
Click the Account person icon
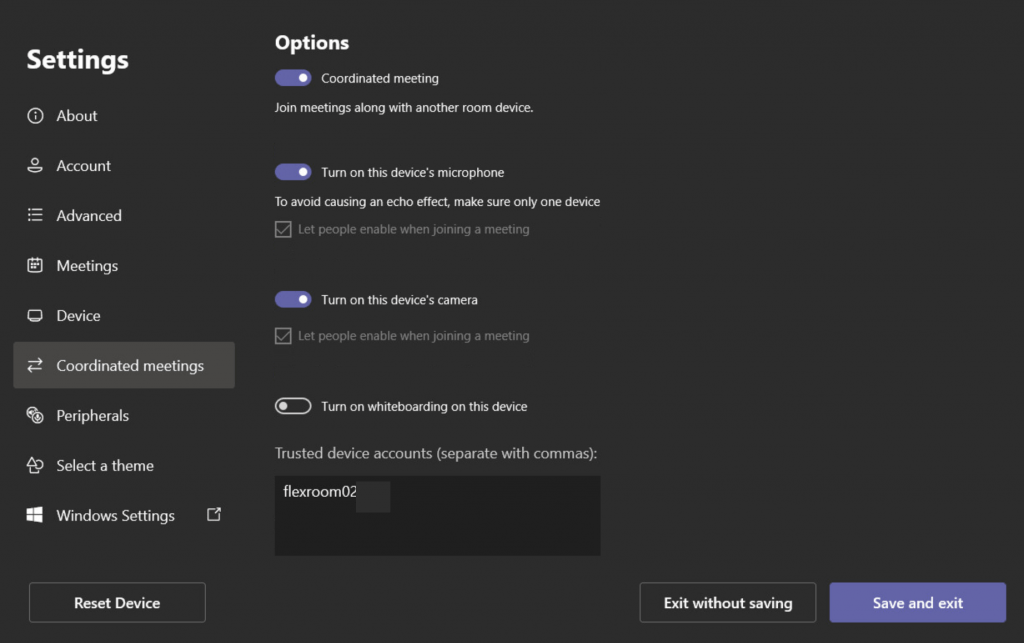click(35, 166)
